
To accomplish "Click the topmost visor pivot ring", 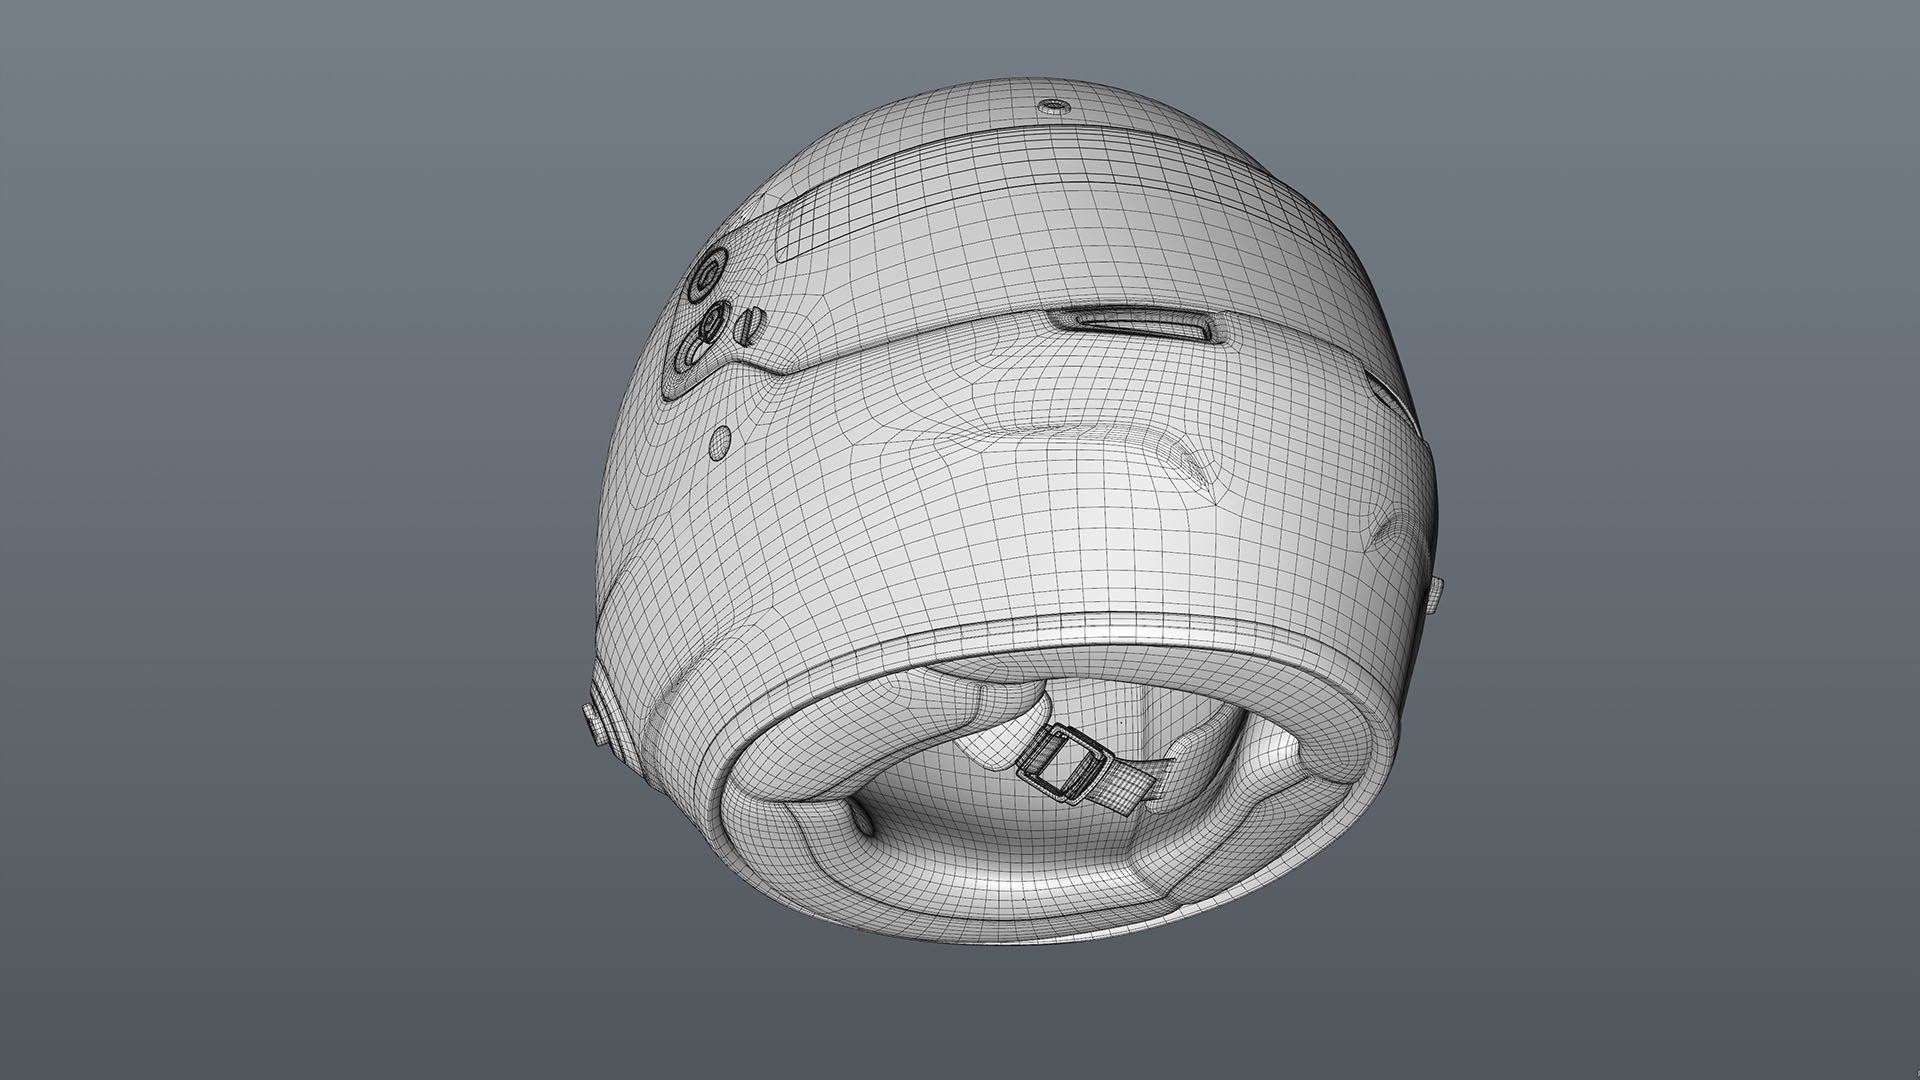I will point(708,273).
